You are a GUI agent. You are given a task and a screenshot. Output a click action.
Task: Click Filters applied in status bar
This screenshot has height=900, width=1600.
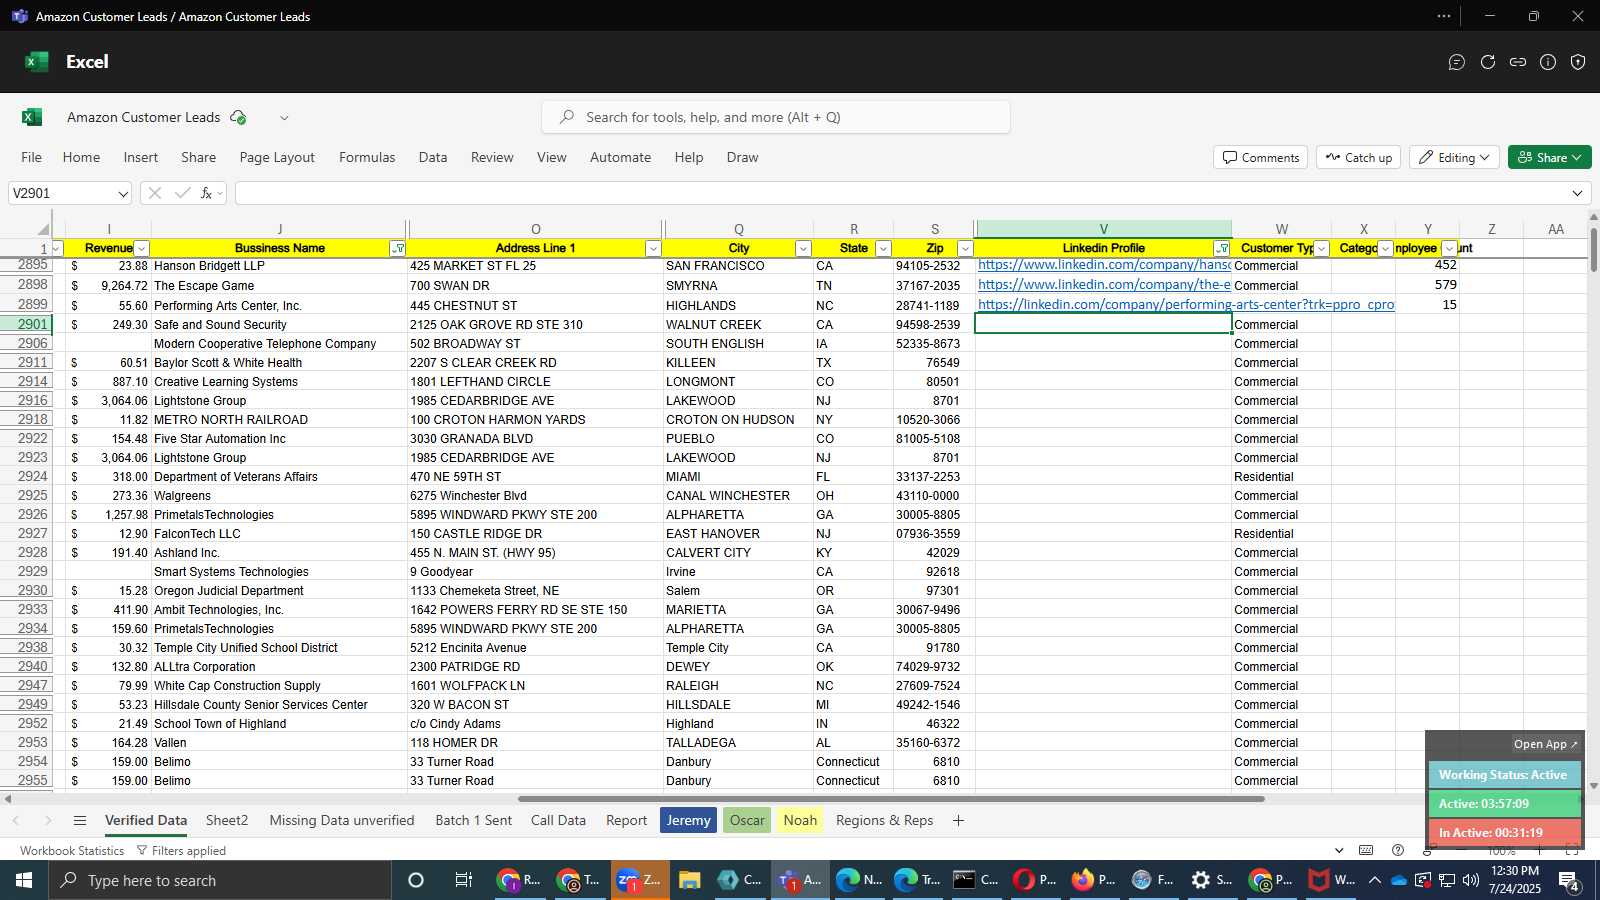pos(181,851)
